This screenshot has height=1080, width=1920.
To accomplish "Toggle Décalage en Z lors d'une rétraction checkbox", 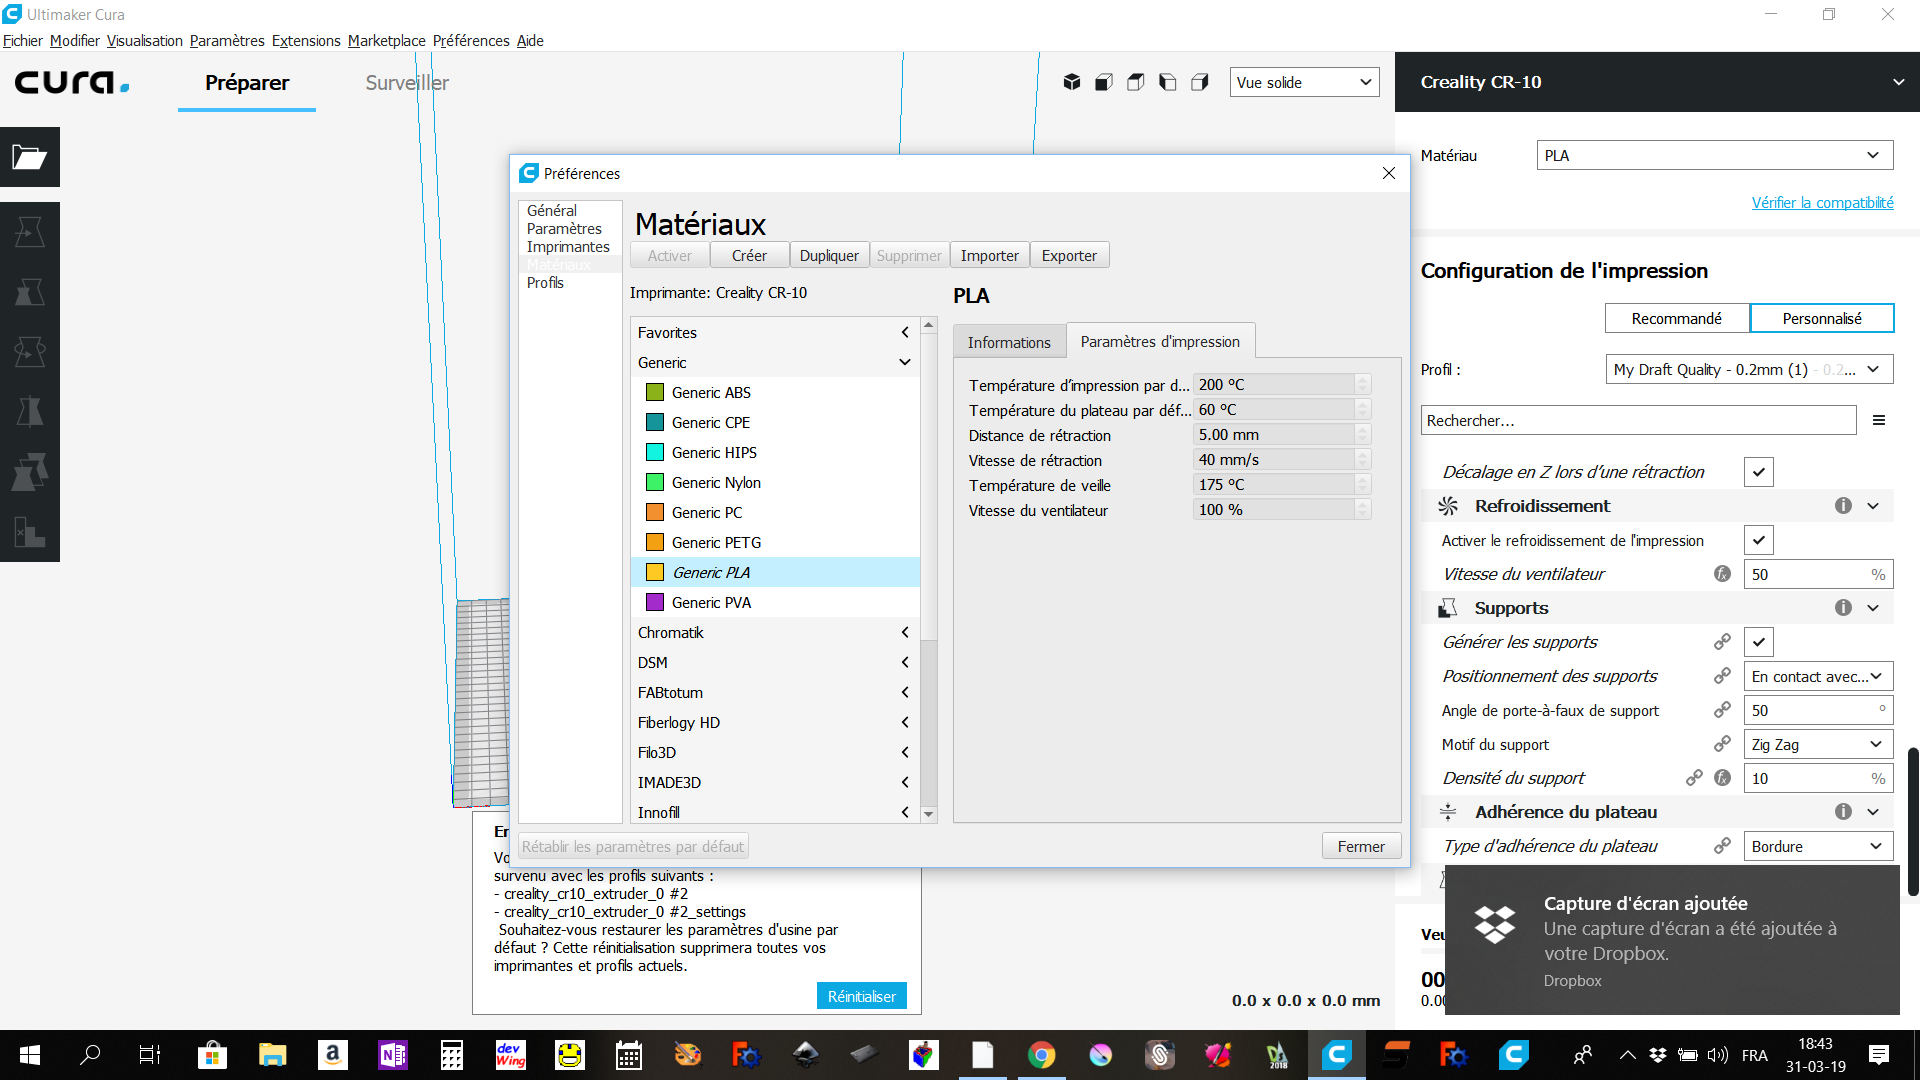I will [x=1759, y=472].
